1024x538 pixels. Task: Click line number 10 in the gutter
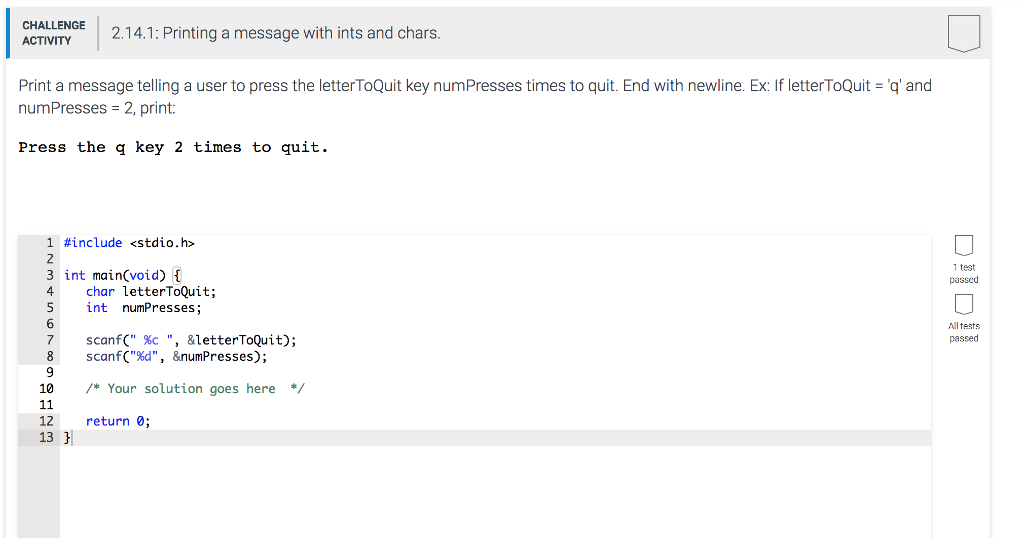pos(46,388)
